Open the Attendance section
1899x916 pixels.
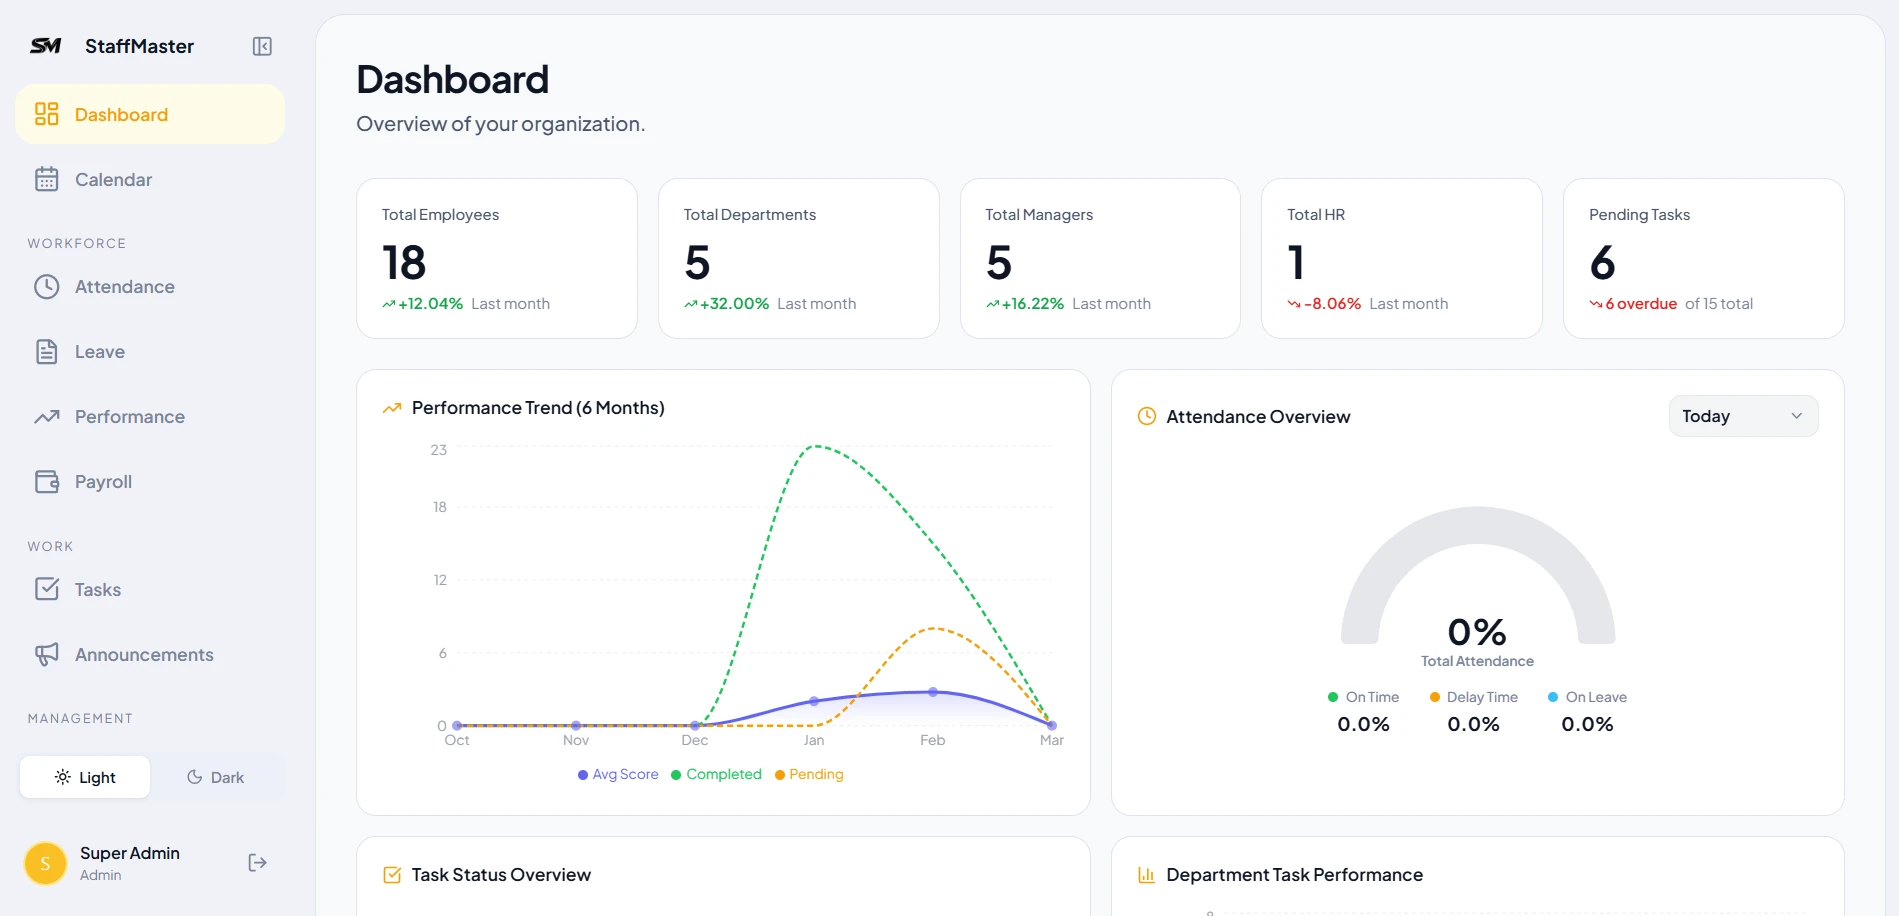point(150,287)
